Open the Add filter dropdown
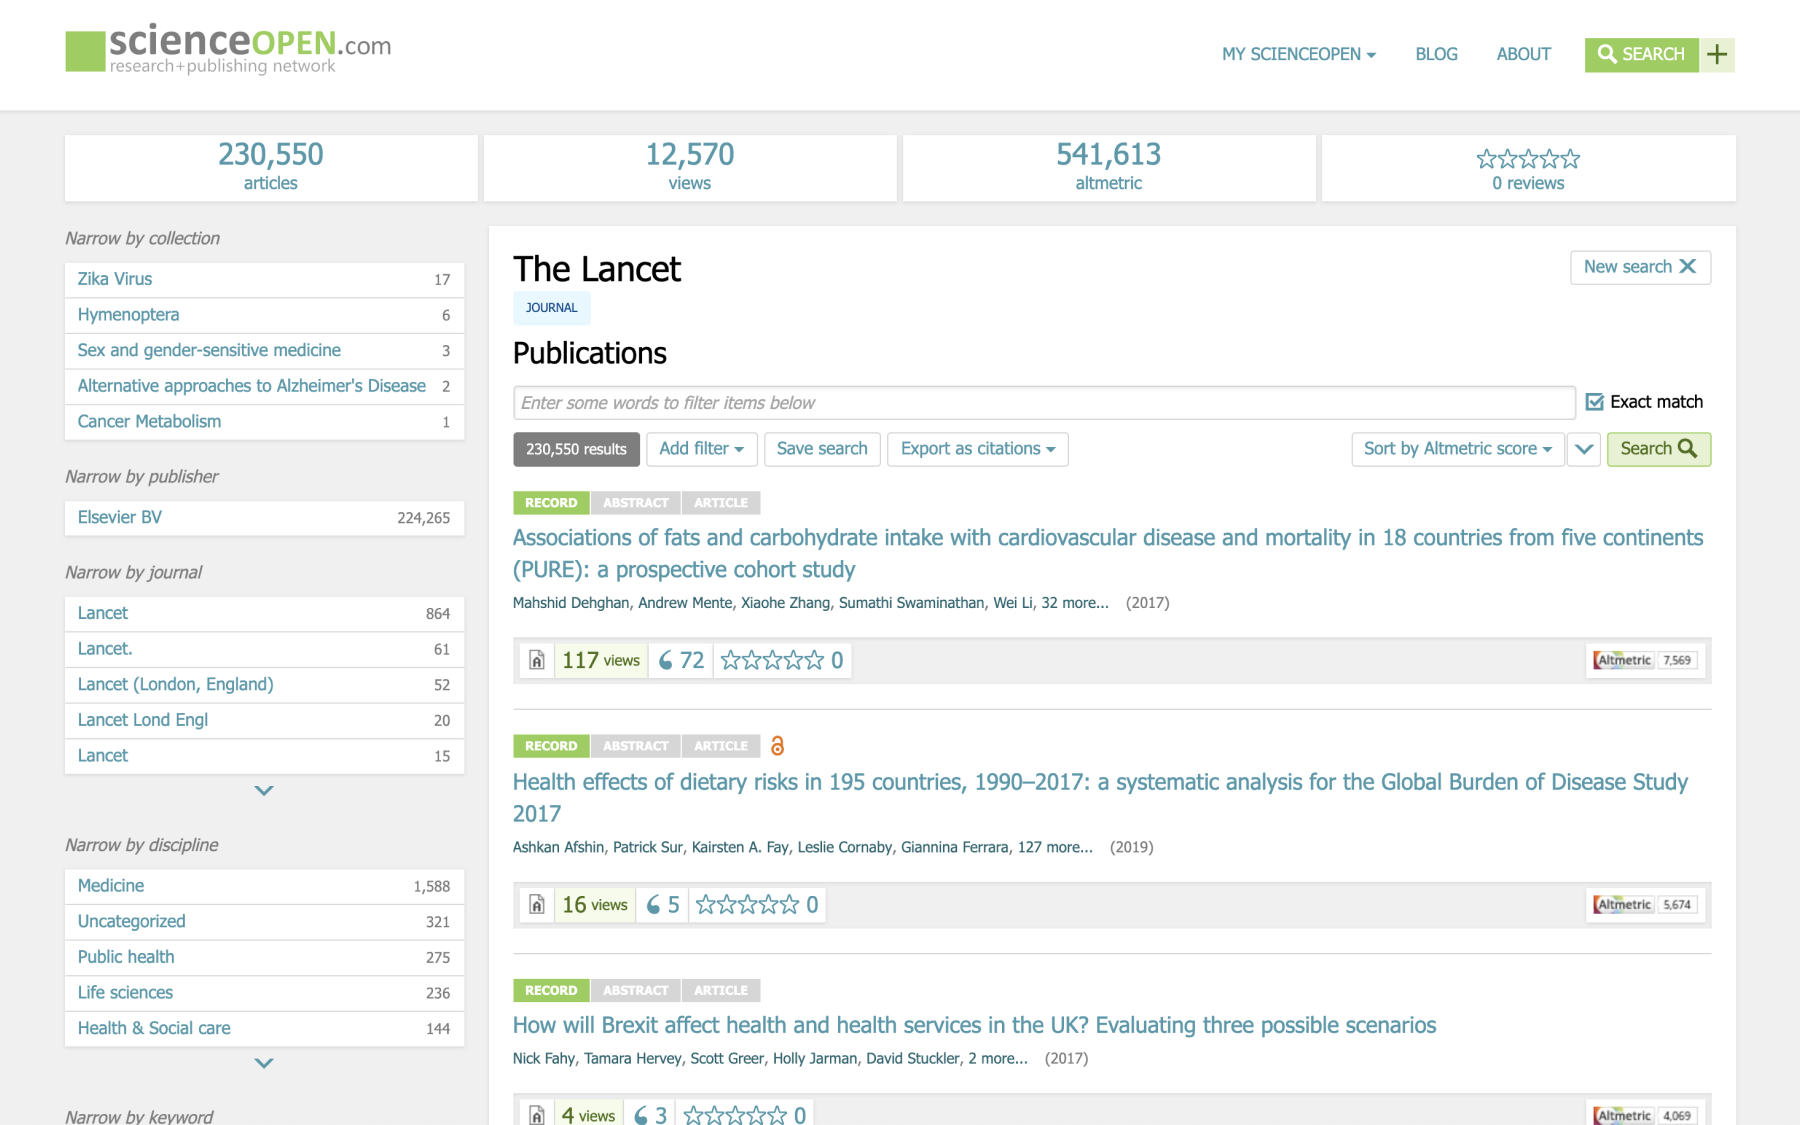 pos(701,449)
